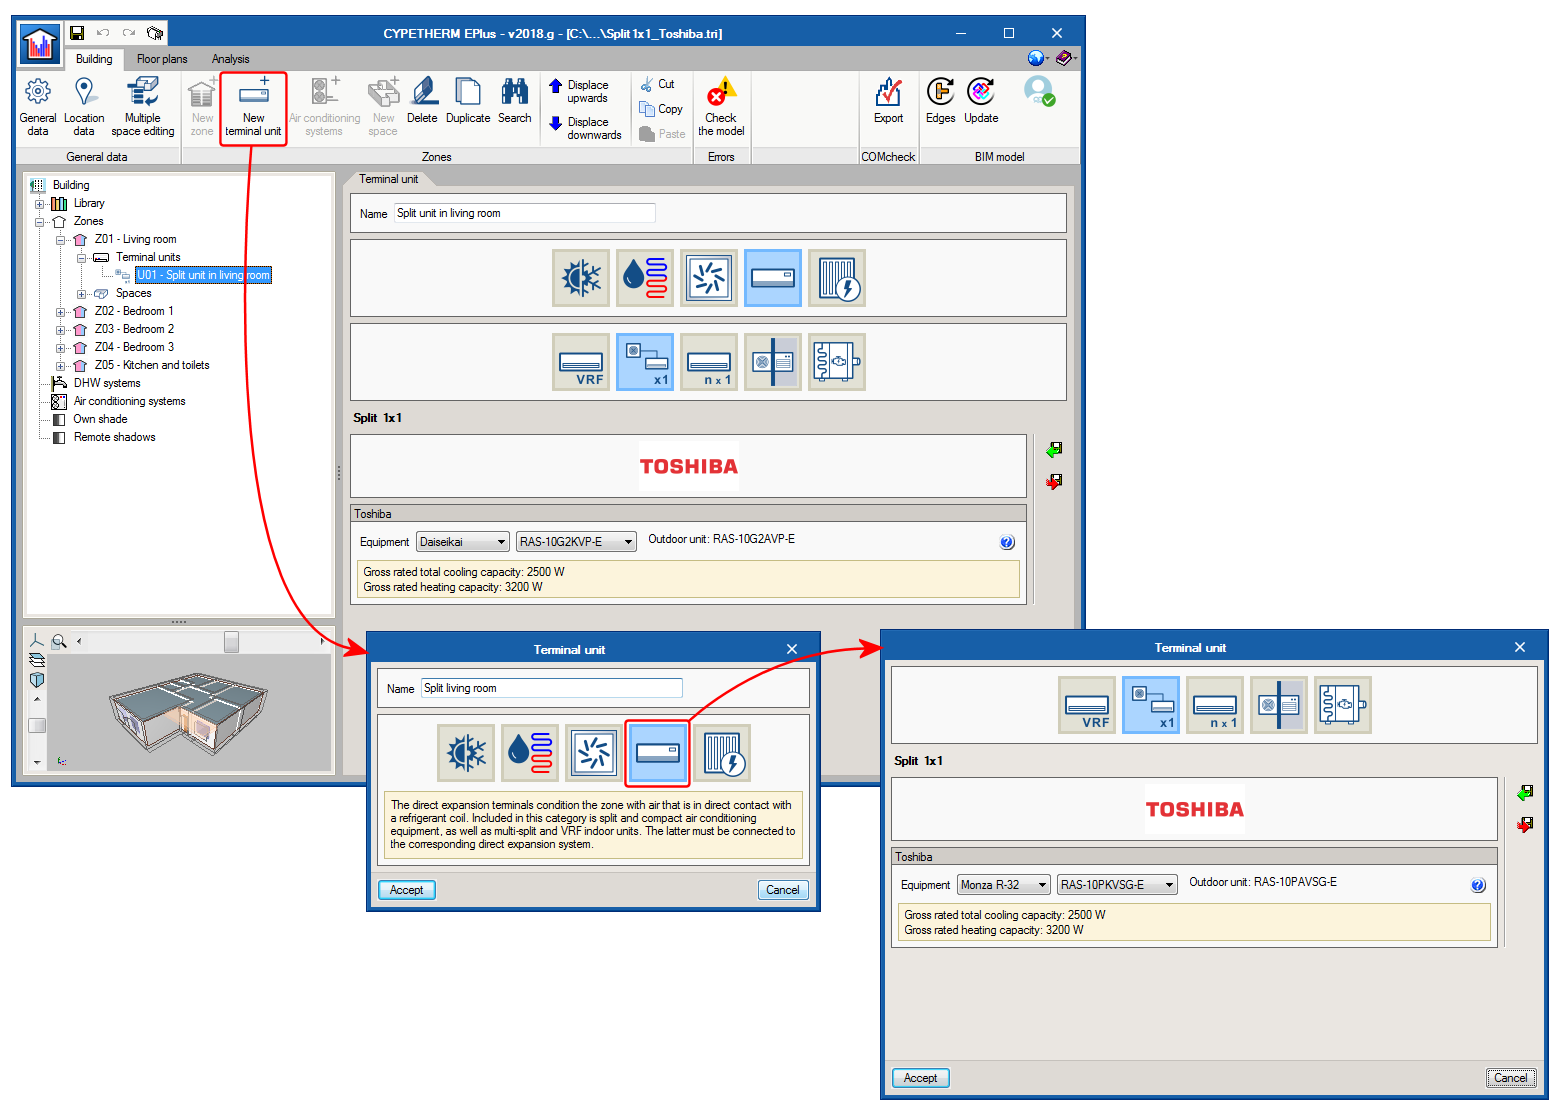Open Daiseikai equipment series dropdown
1561x1111 pixels.
coord(463,542)
